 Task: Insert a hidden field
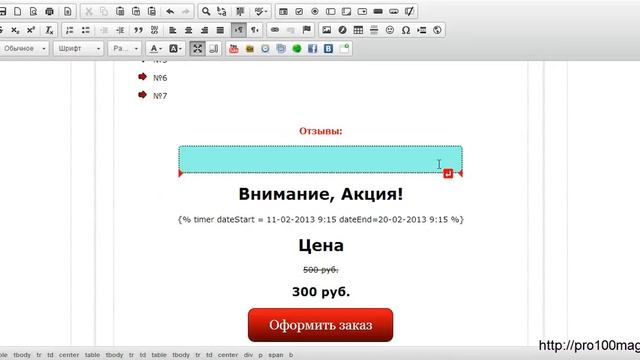point(409,11)
